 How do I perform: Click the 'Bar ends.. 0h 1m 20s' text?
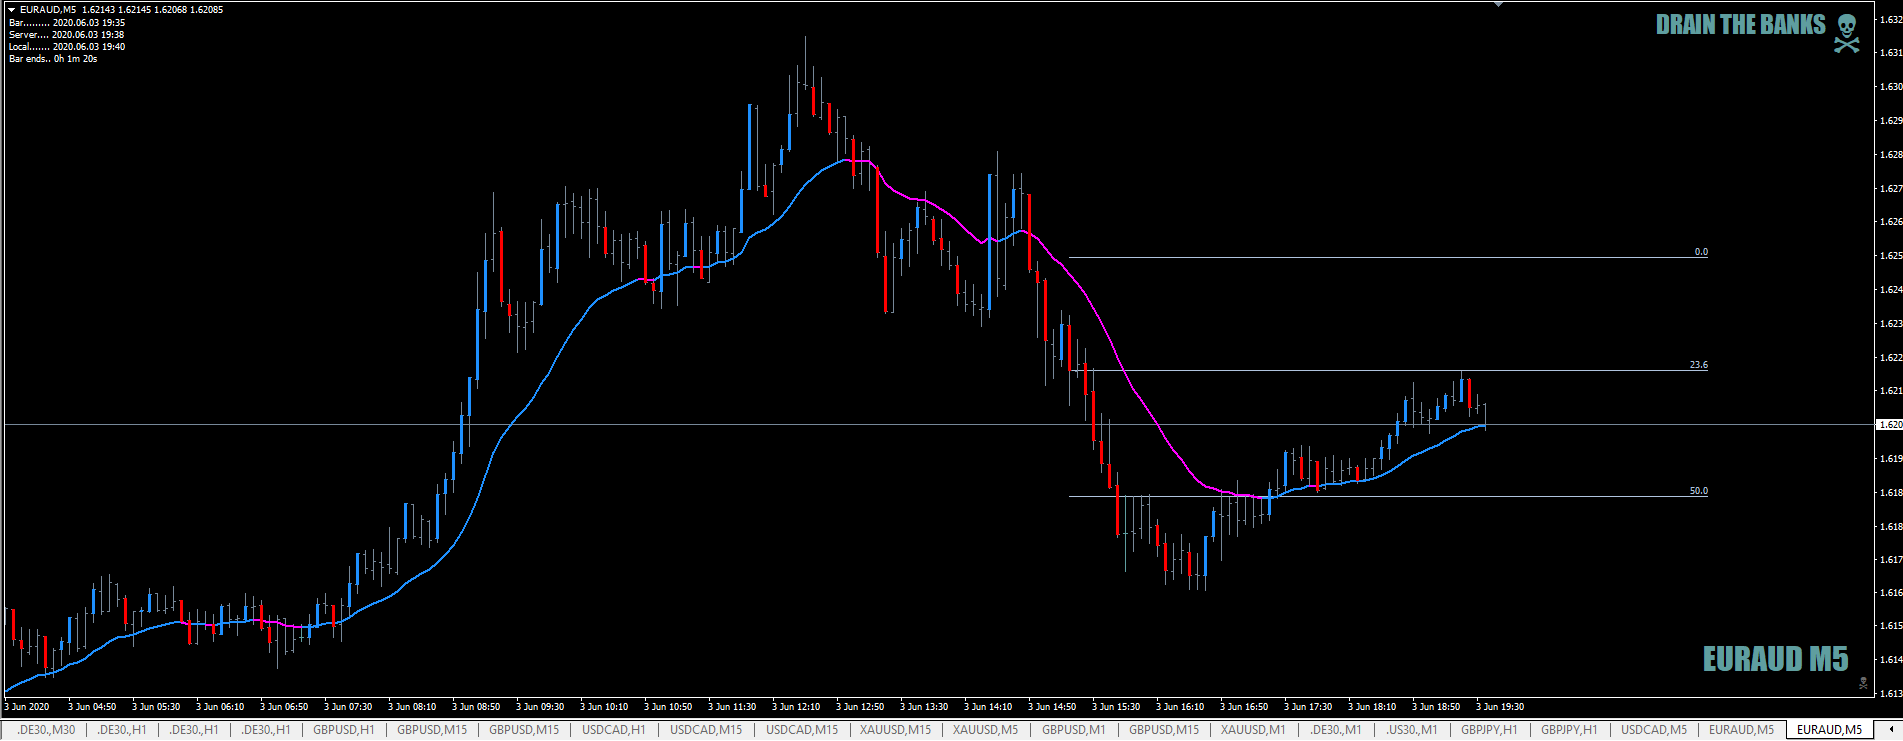click(x=53, y=59)
